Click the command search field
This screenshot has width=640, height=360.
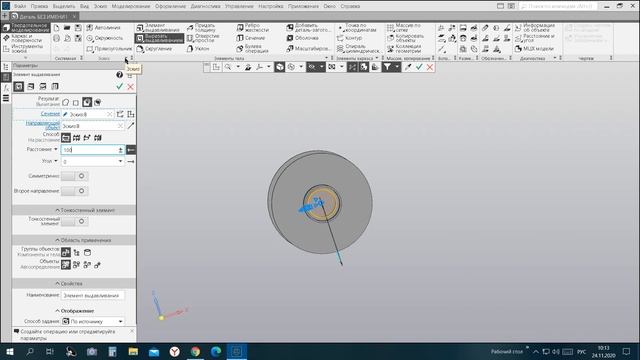click(559, 6)
